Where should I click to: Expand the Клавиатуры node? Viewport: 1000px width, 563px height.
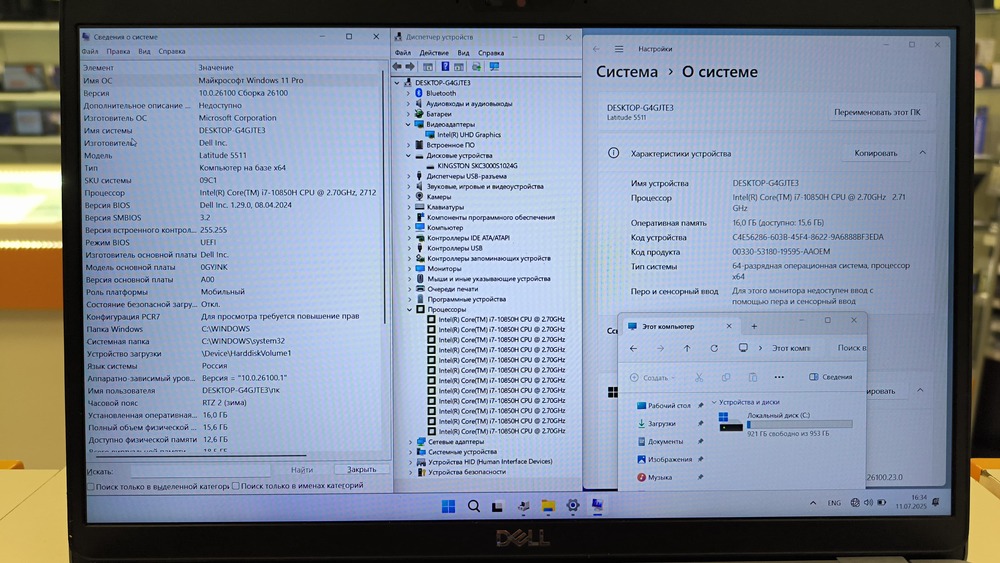click(409, 207)
